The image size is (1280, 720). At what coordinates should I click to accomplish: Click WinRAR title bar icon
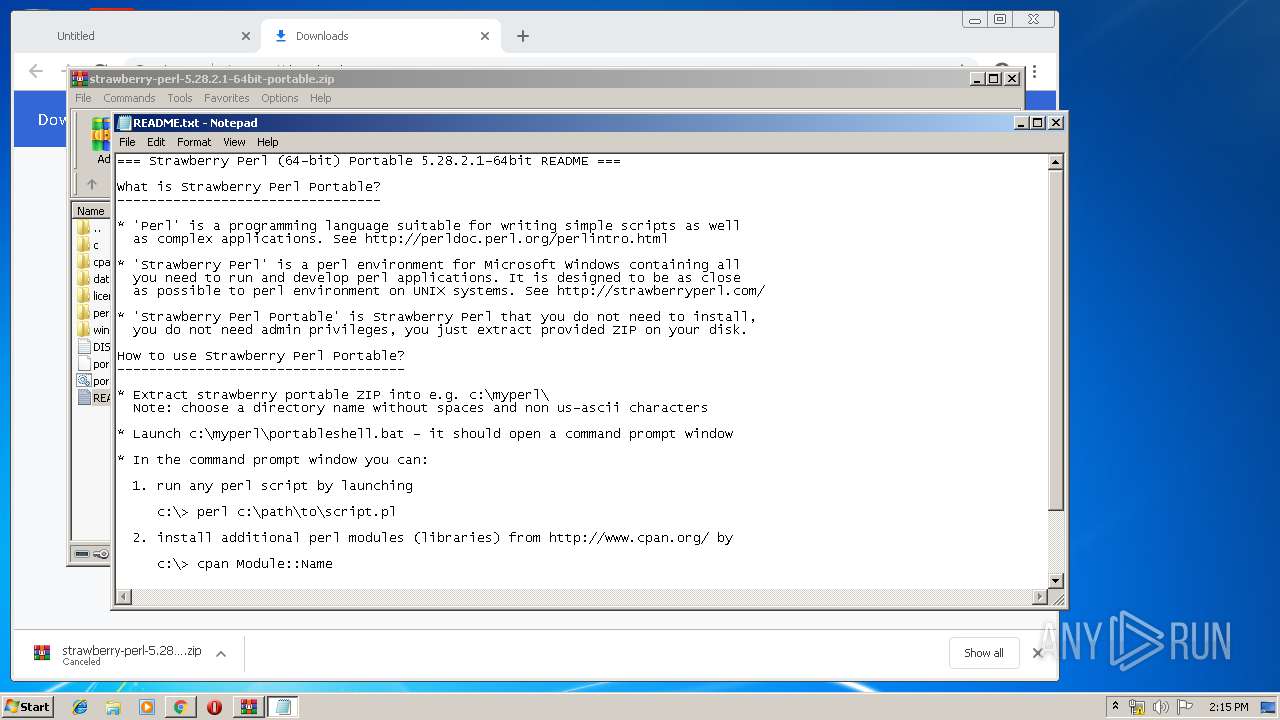coord(80,79)
